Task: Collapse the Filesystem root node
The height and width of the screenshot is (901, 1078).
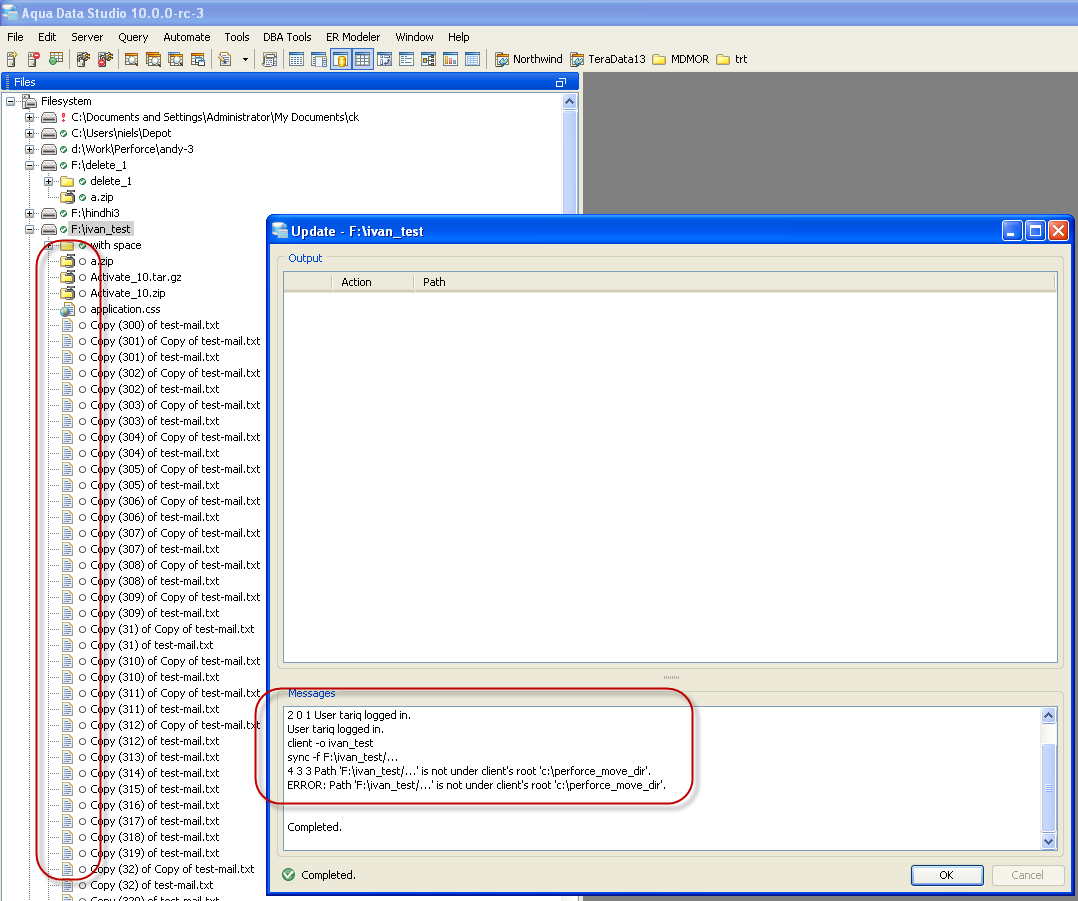Action: [x=10, y=101]
